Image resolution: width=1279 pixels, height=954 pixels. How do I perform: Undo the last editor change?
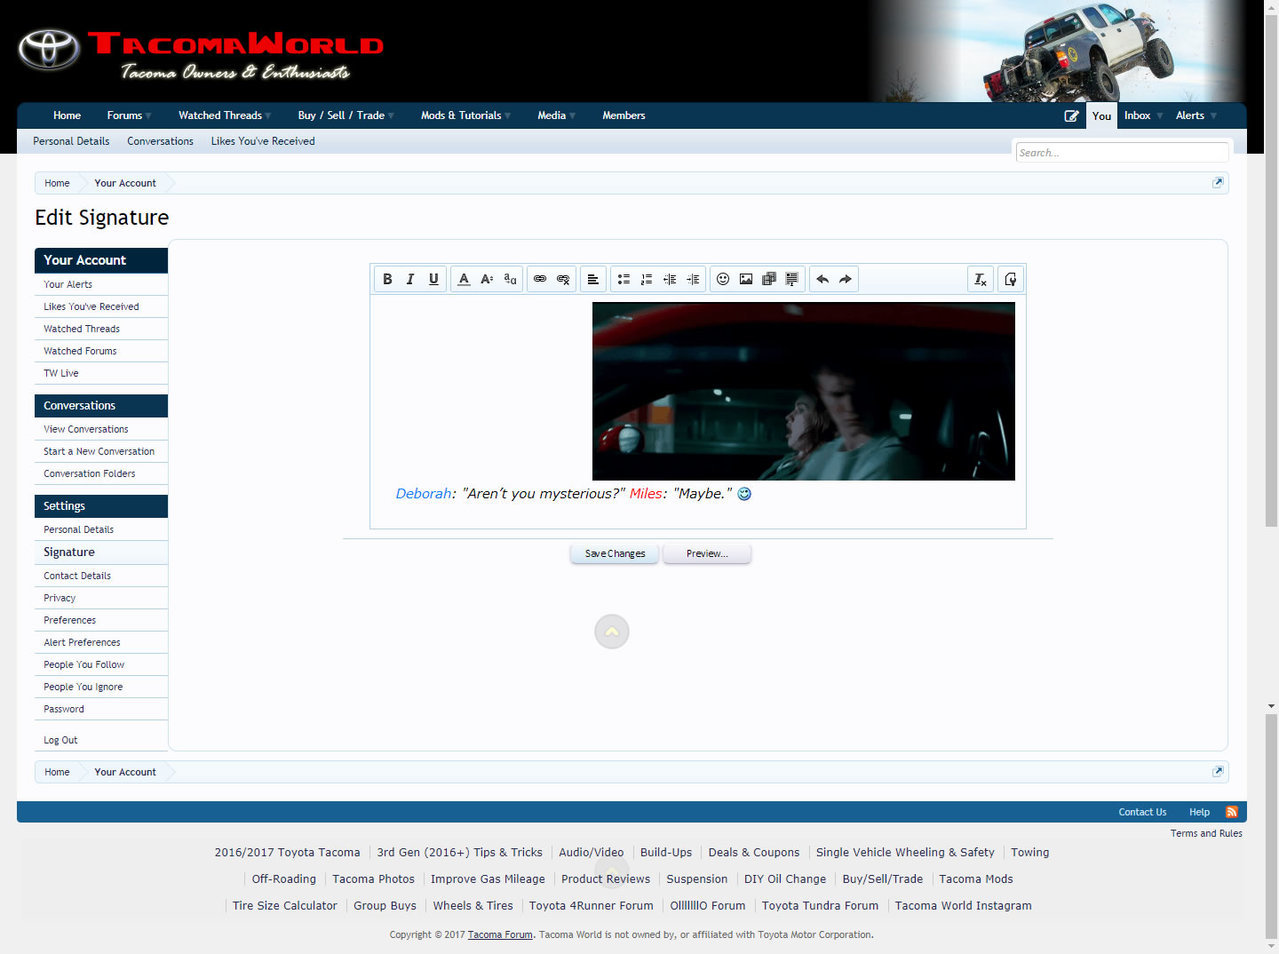(822, 279)
